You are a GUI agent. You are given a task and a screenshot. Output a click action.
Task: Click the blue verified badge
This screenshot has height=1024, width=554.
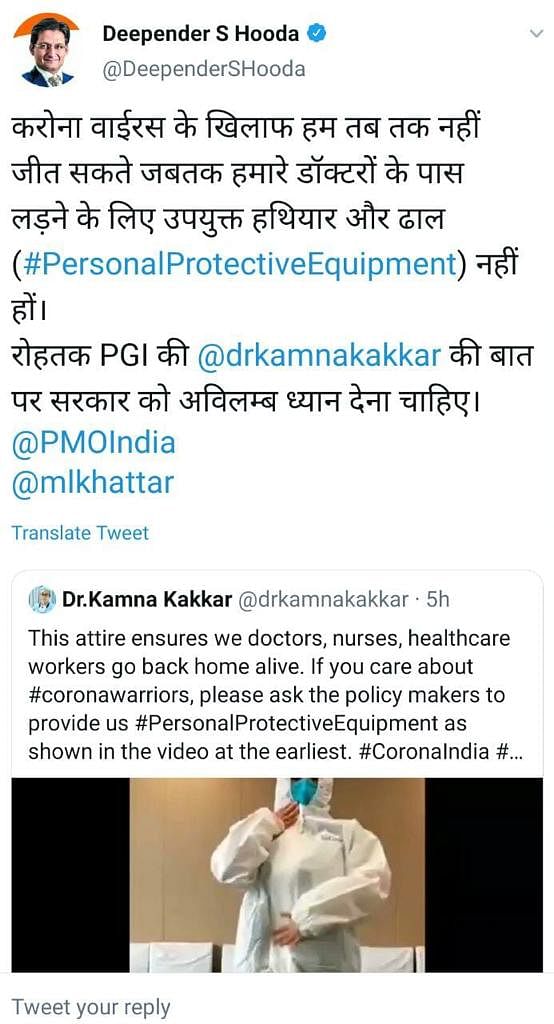pos(317,34)
